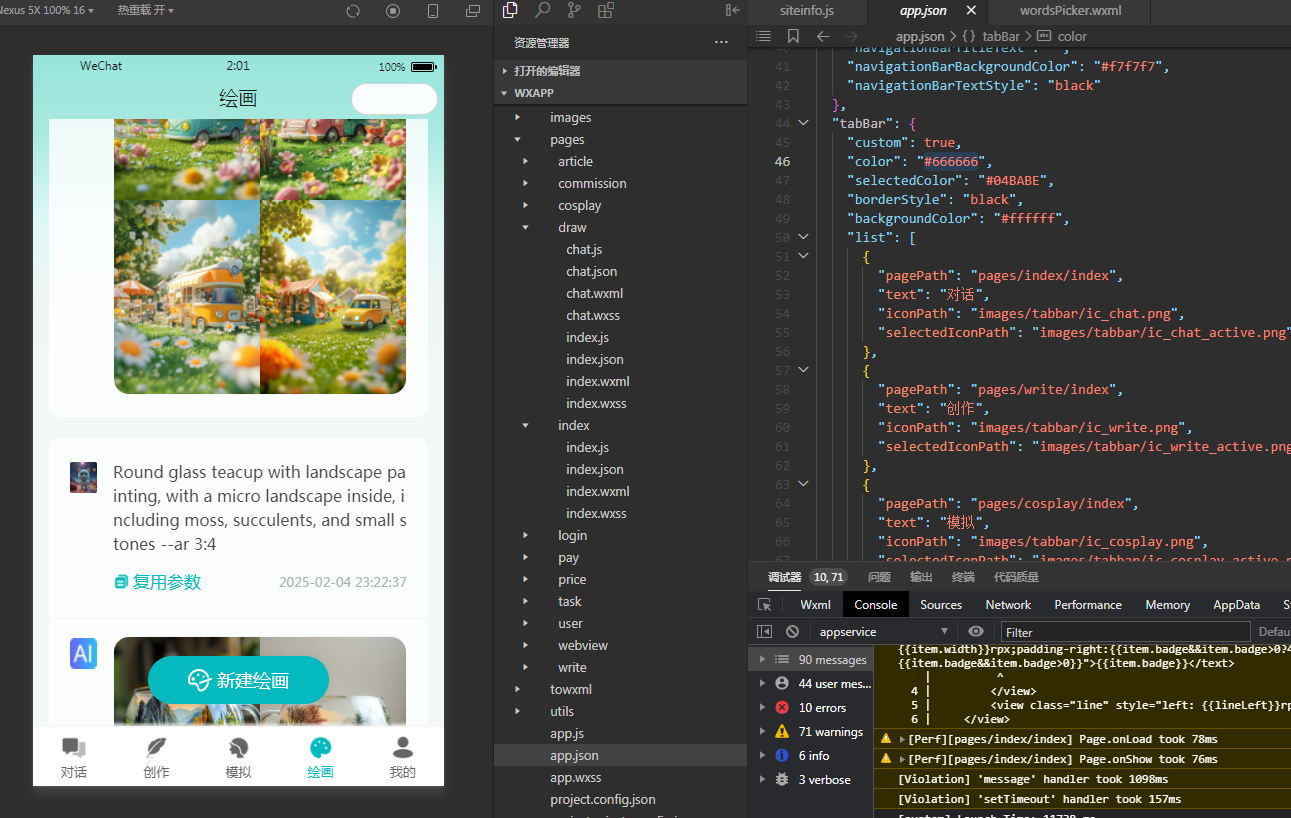The image size is (1291, 818).
Task: Toggle the console sidebar panel icon
Action: (764, 632)
